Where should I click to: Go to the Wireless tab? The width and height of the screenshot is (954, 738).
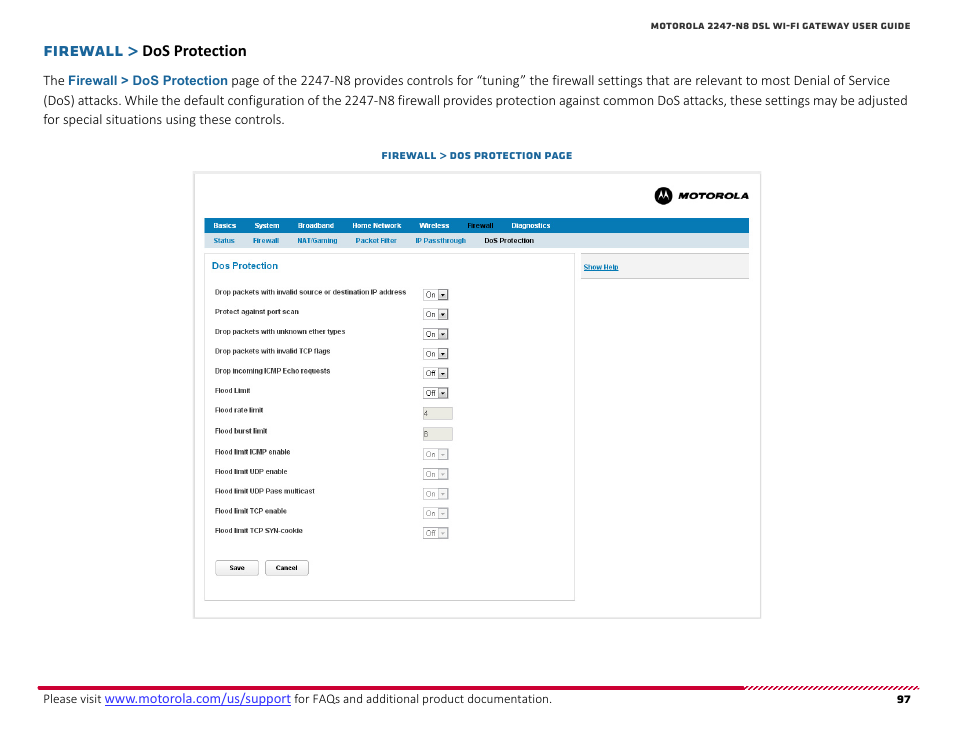point(434,225)
